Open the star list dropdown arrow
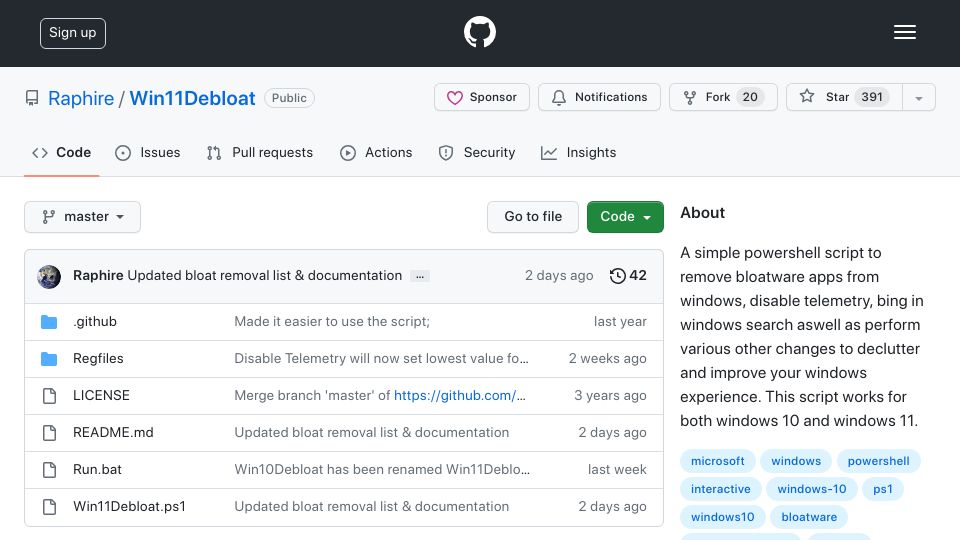The width and height of the screenshot is (960, 540). pyautogui.click(x=918, y=97)
